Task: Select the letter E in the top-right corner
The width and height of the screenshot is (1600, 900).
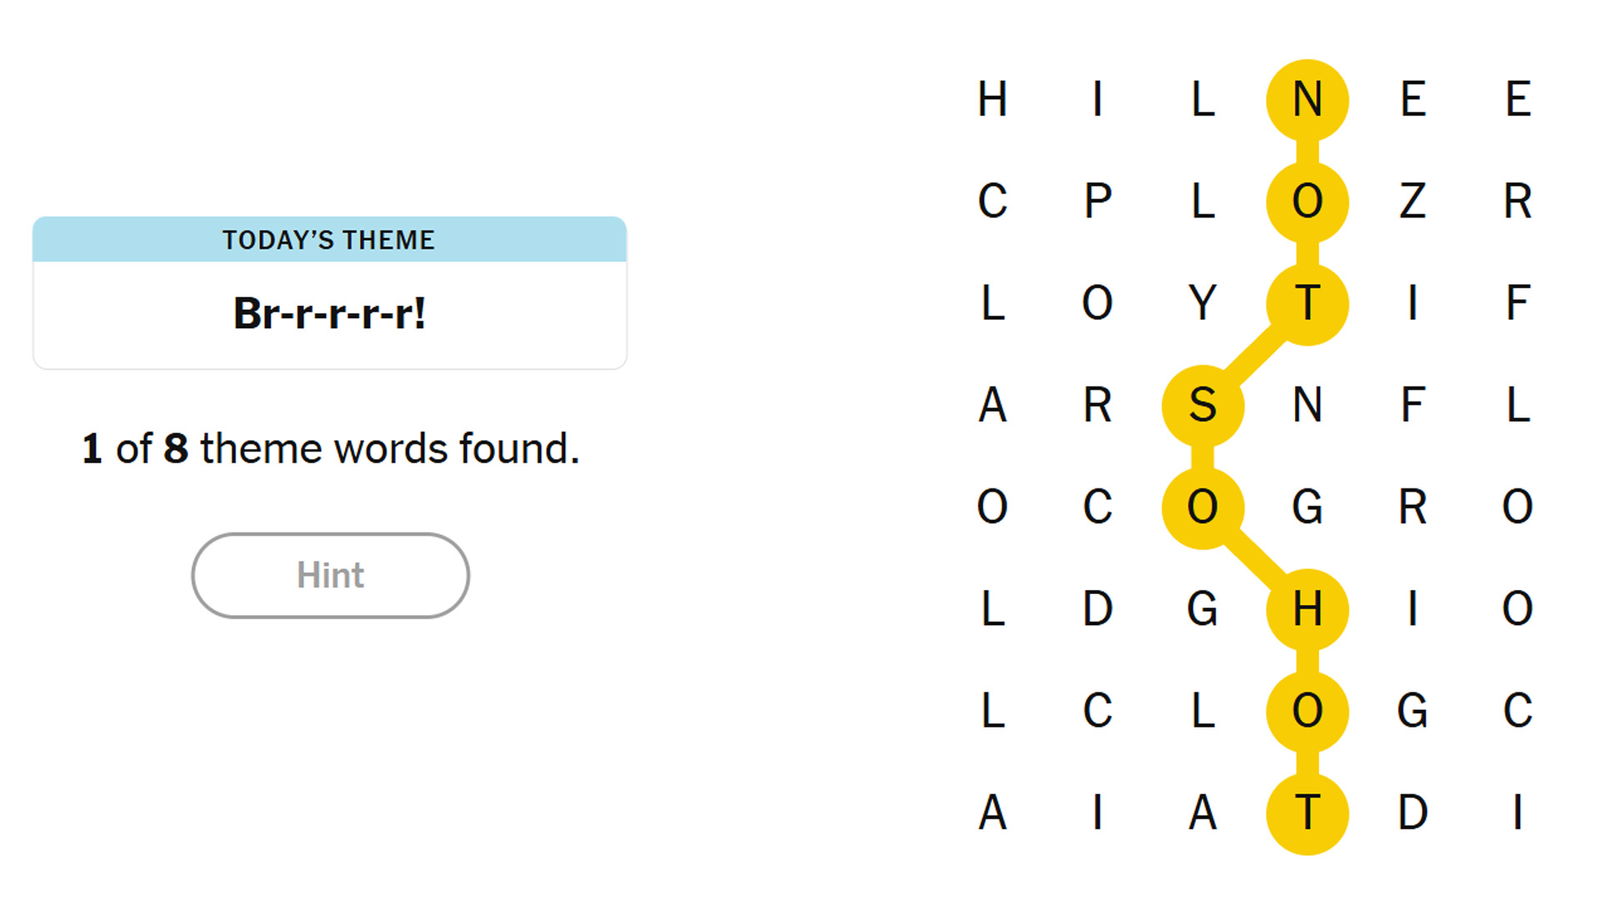Action: click(x=1517, y=100)
